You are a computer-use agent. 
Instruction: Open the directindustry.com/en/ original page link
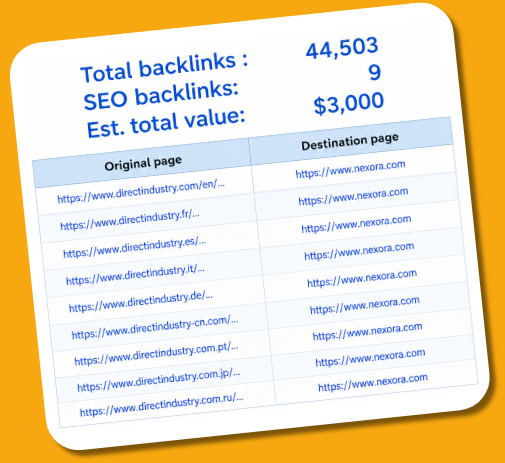(x=141, y=191)
